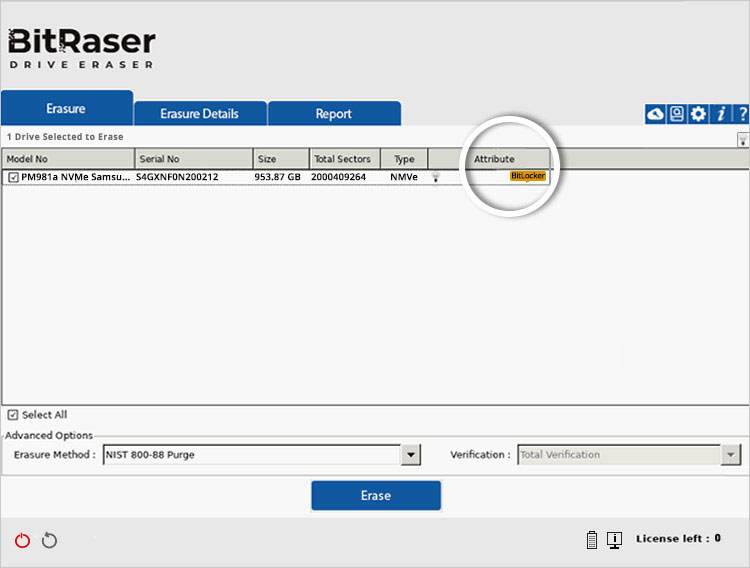
Task: Open the Report tab
Action: click(x=334, y=114)
